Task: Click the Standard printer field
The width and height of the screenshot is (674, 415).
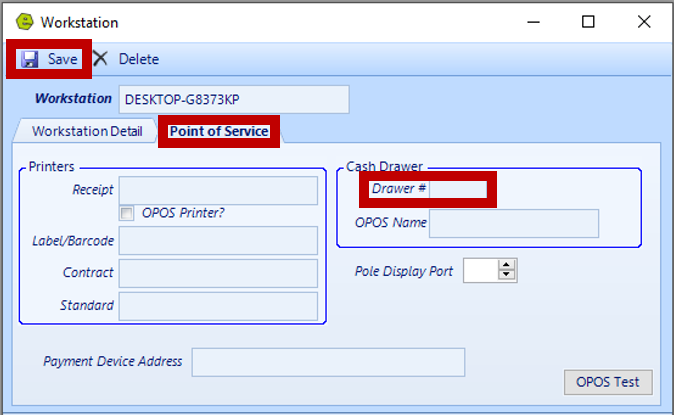Action: [218, 306]
